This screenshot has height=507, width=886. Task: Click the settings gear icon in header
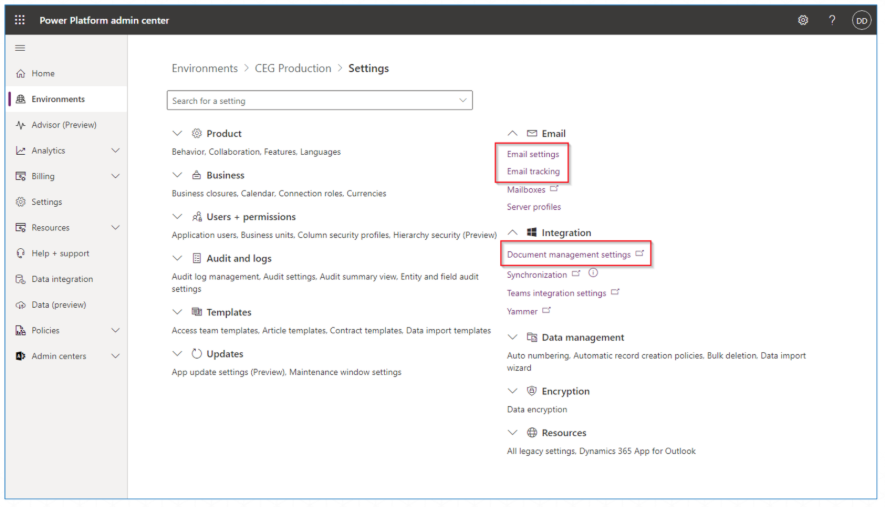pos(801,21)
